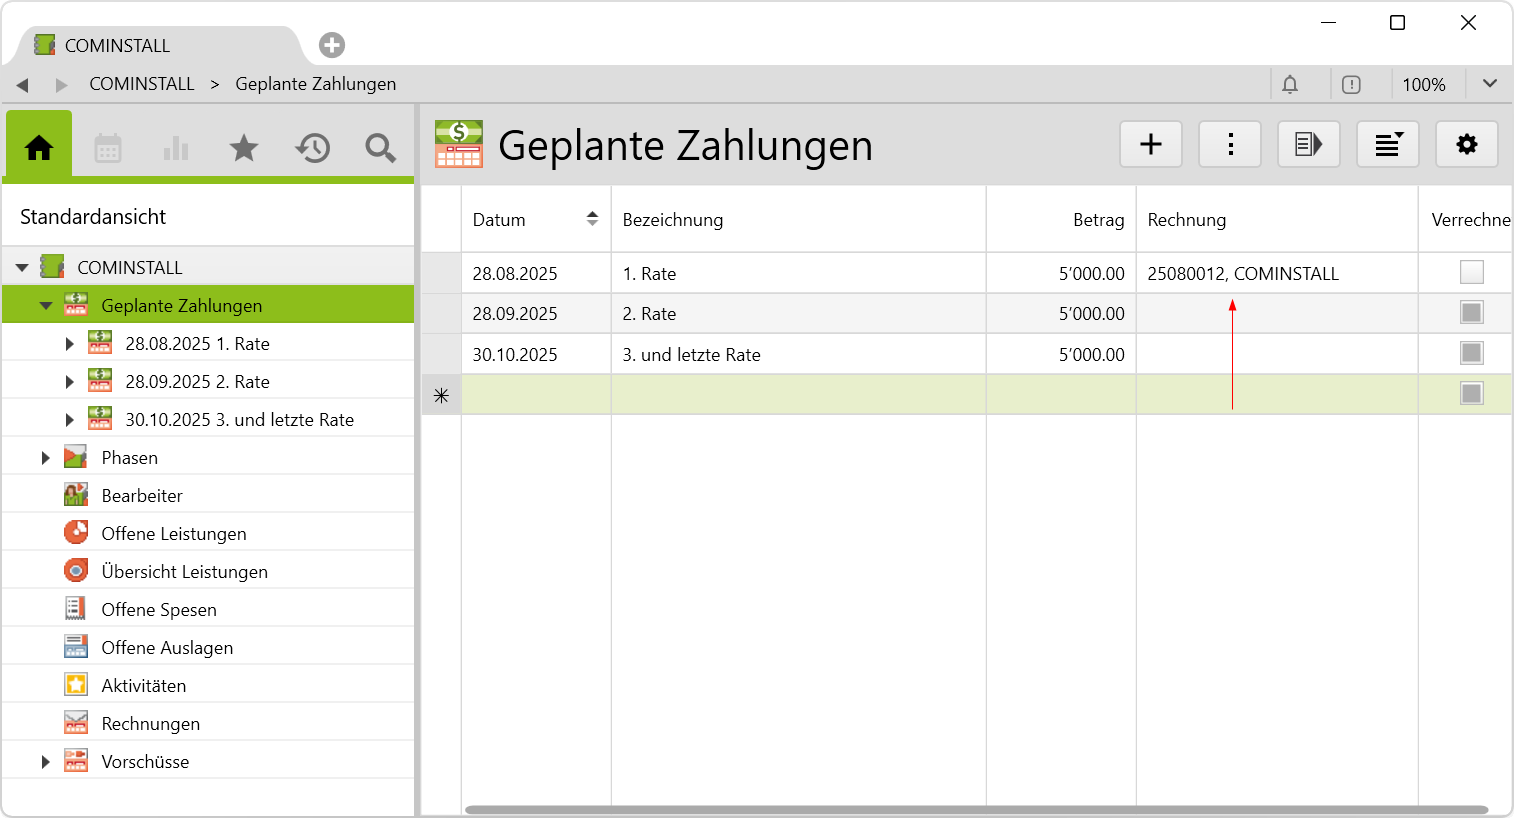Open the zoom dropdown chevron beside 100%
The height and width of the screenshot is (818, 1514).
coord(1489,84)
